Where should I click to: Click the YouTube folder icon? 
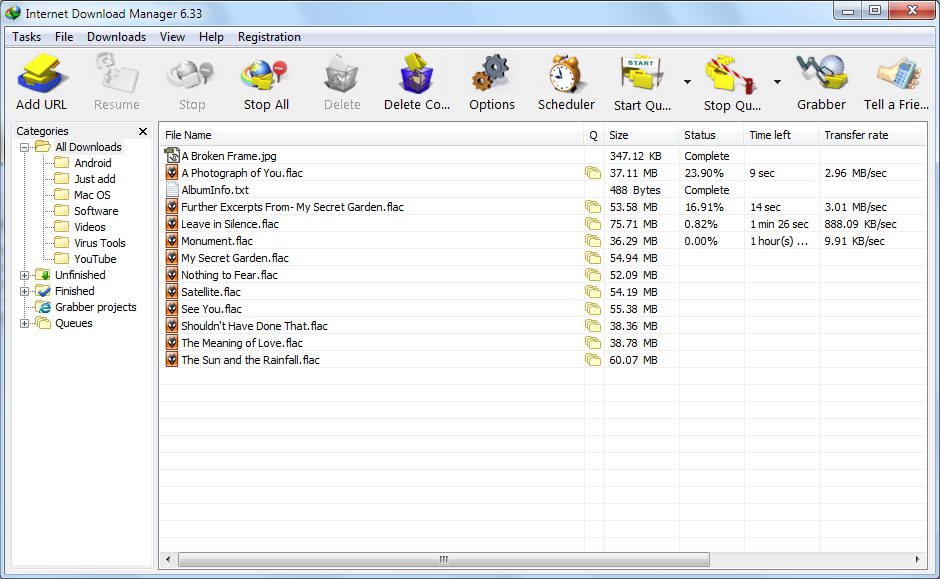tap(62, 258)
